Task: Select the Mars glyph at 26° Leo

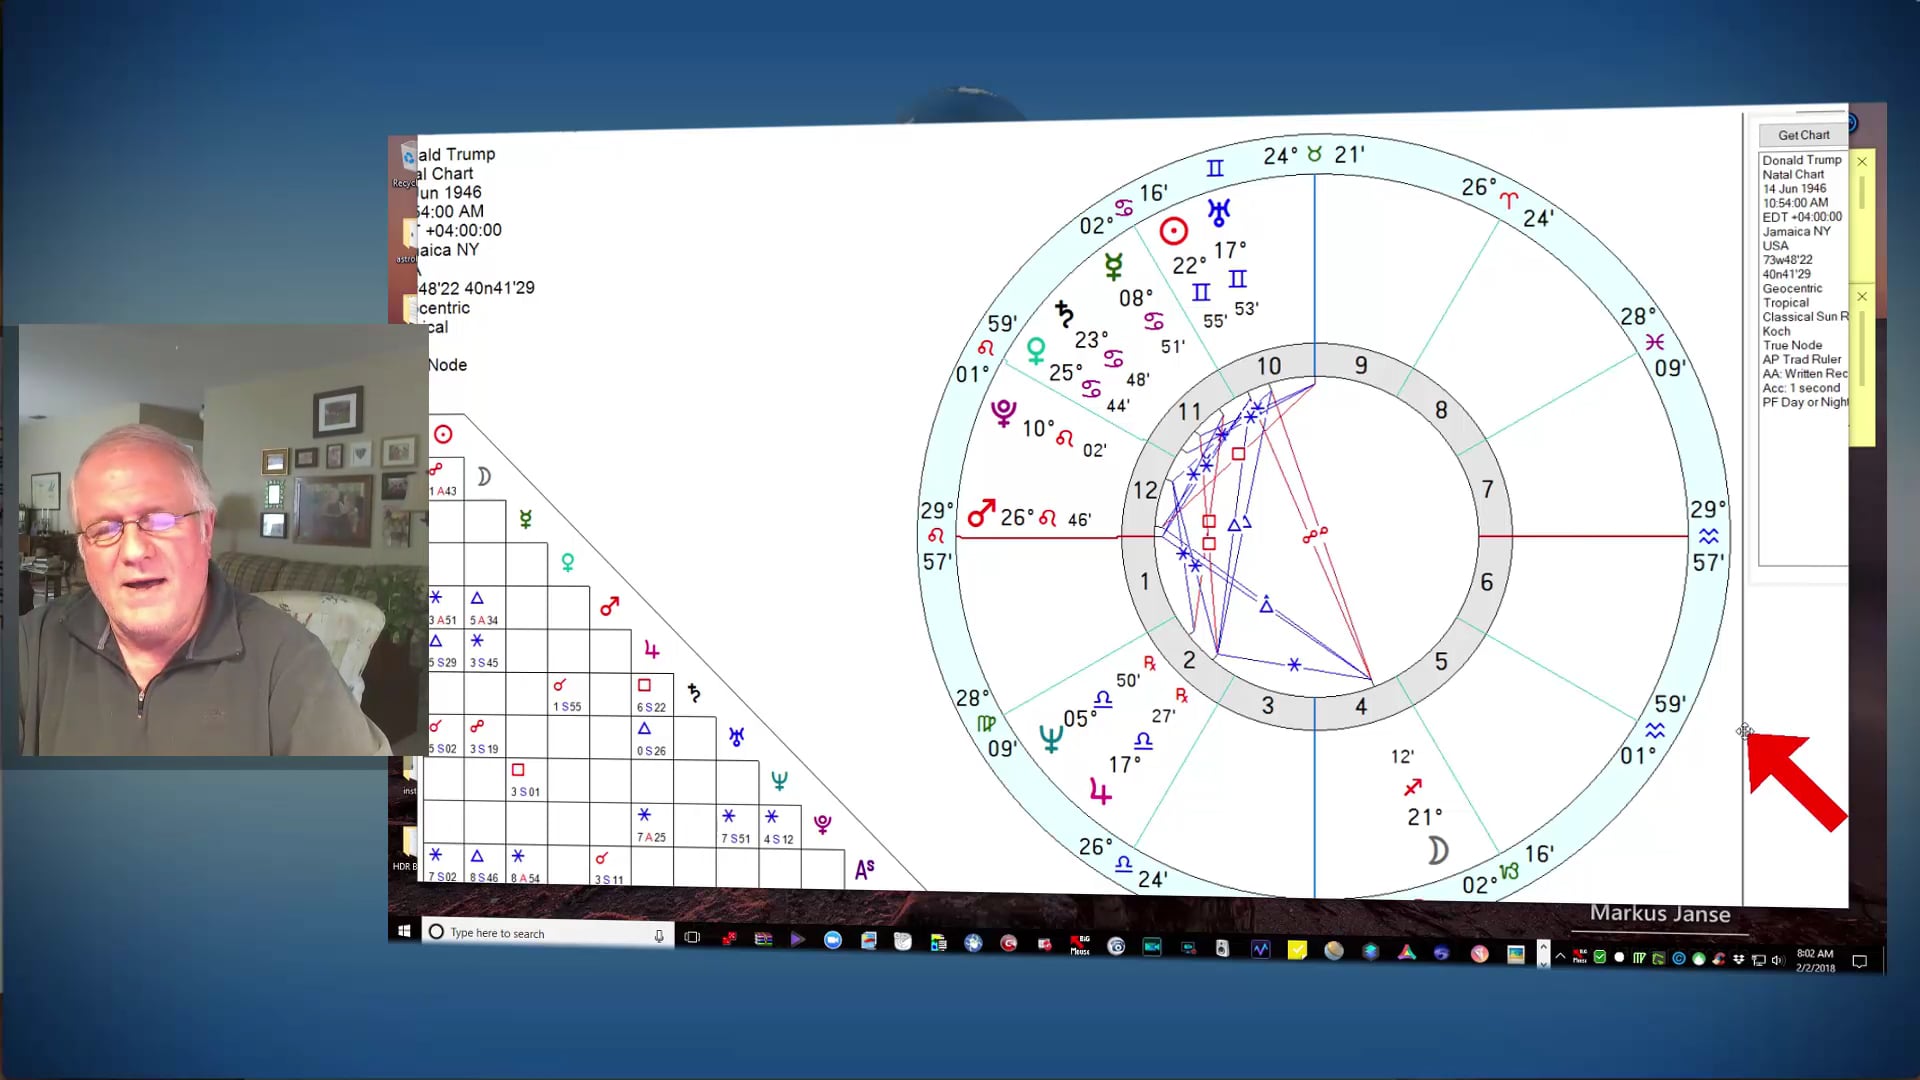Action: 981,514
